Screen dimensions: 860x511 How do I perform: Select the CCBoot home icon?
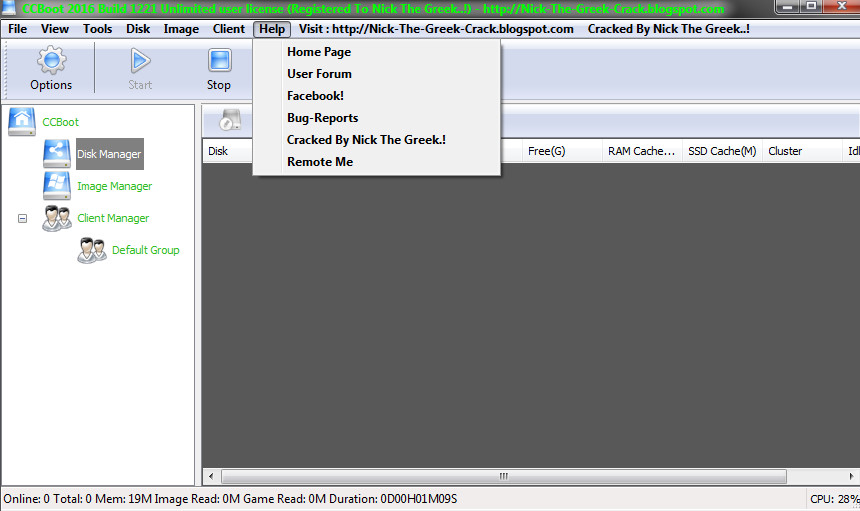(x=21, y=122)
